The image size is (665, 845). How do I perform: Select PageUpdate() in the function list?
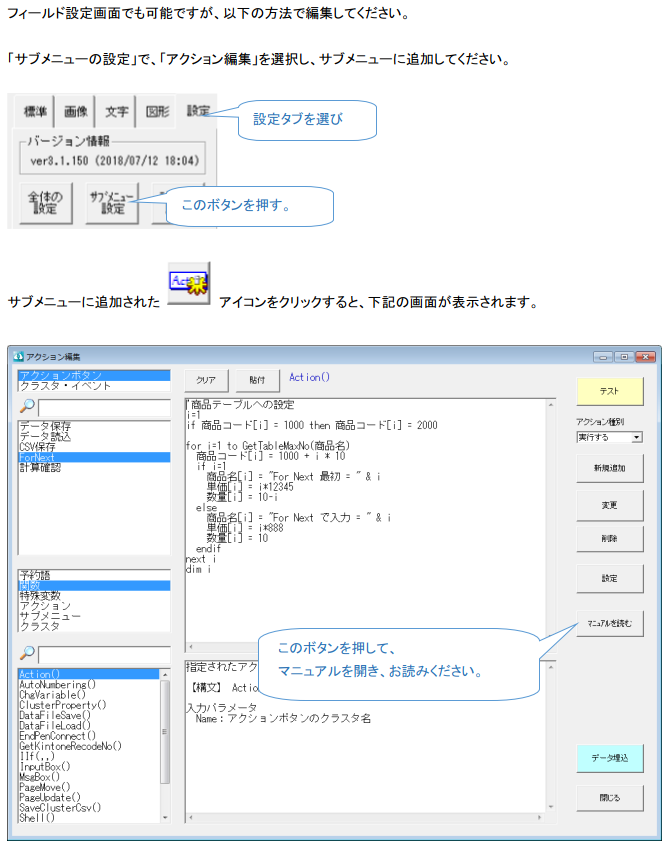click(89, 797)
